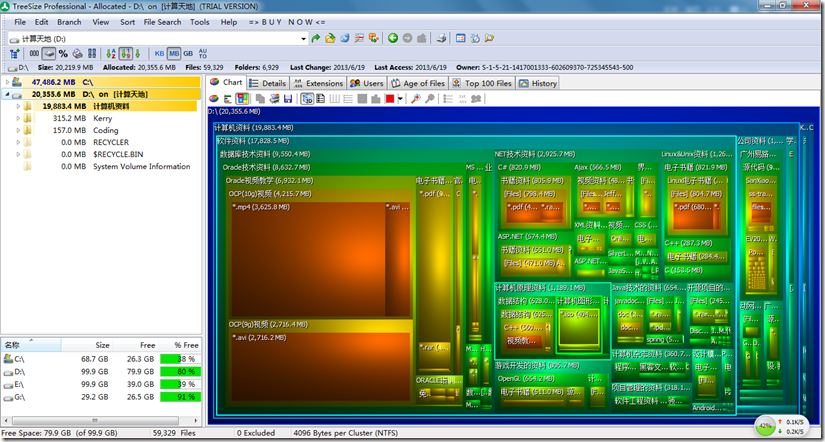Expand the Kerry folder
This screenshot has height=442, width=825.
[18, 118]
